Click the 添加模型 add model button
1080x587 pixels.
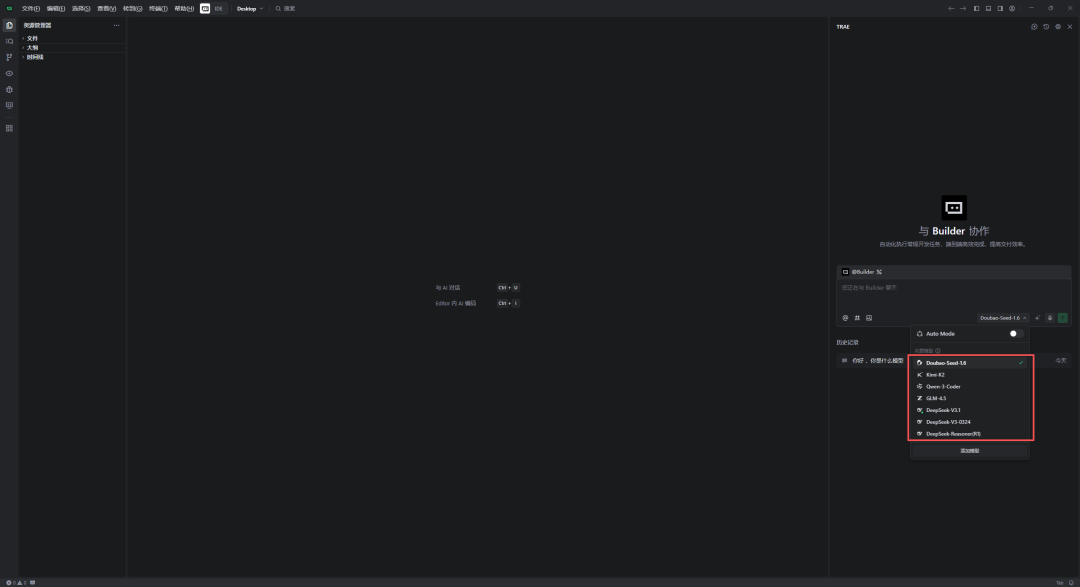tap(970, 451)
